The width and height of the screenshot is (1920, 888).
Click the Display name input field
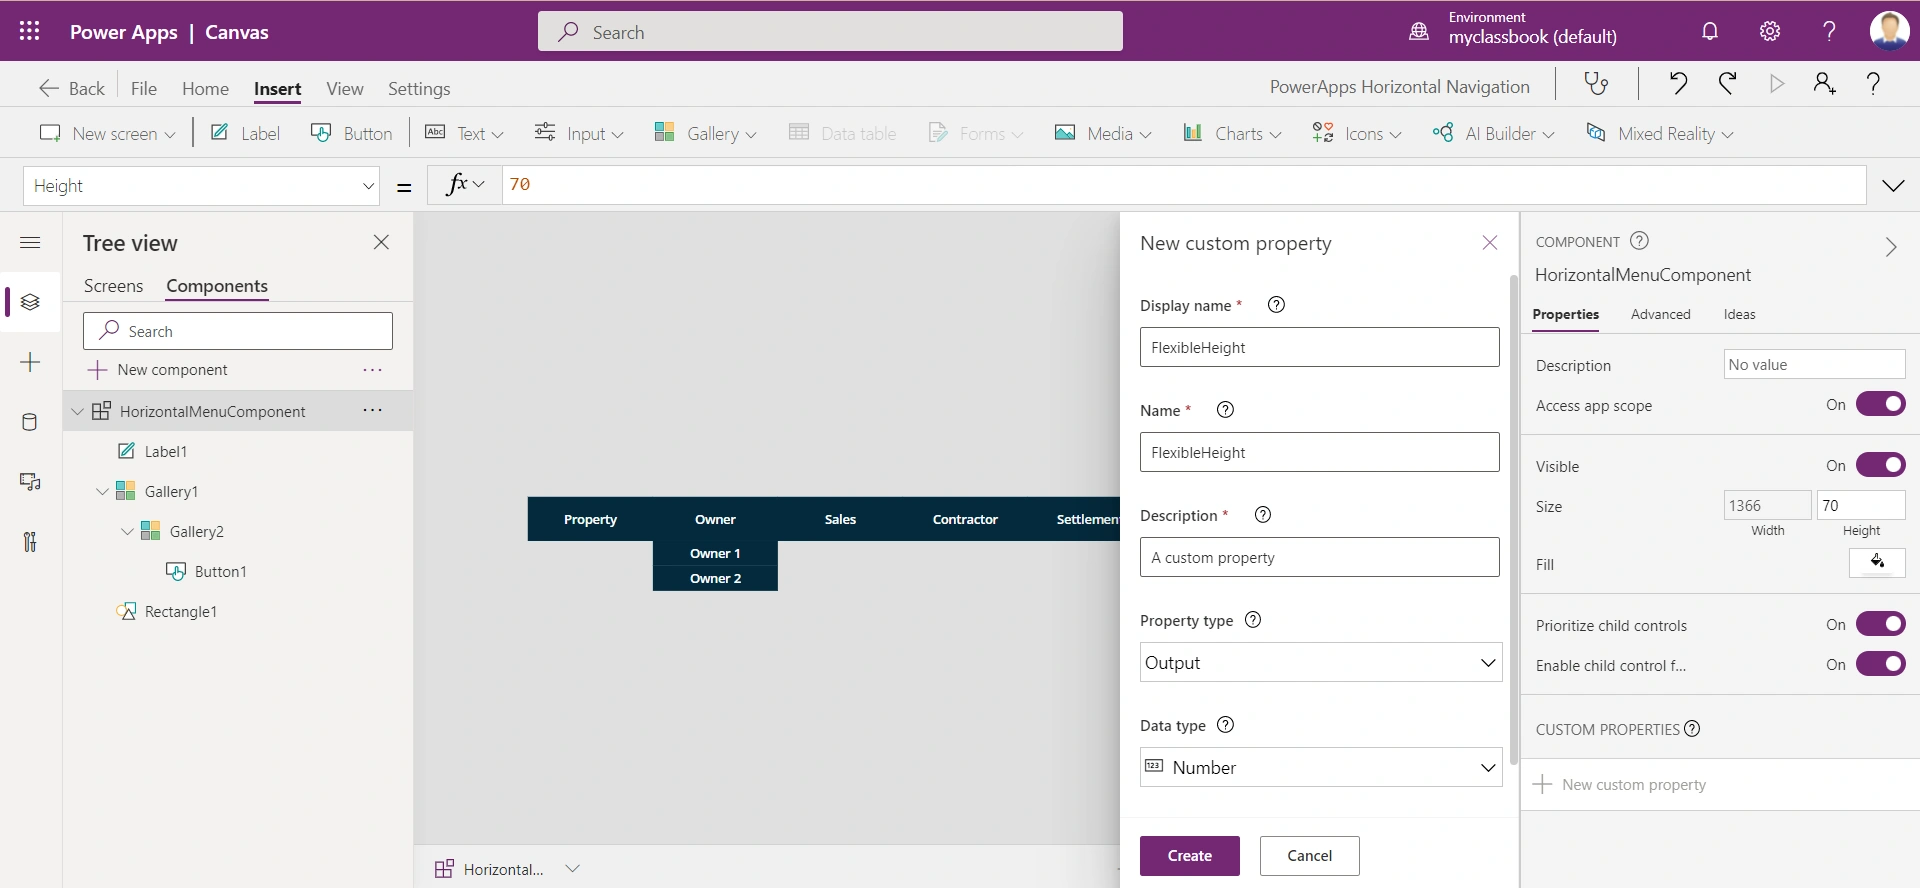1319,347
